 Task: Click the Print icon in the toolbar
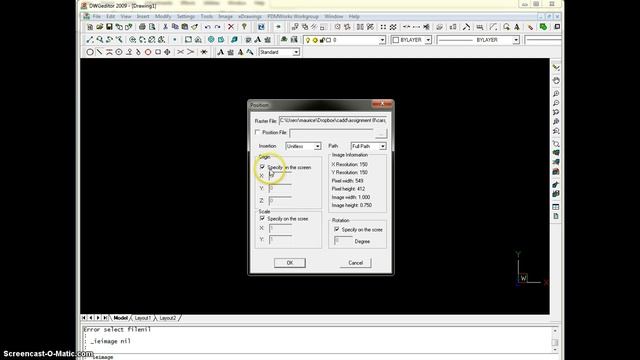[142, 27]
